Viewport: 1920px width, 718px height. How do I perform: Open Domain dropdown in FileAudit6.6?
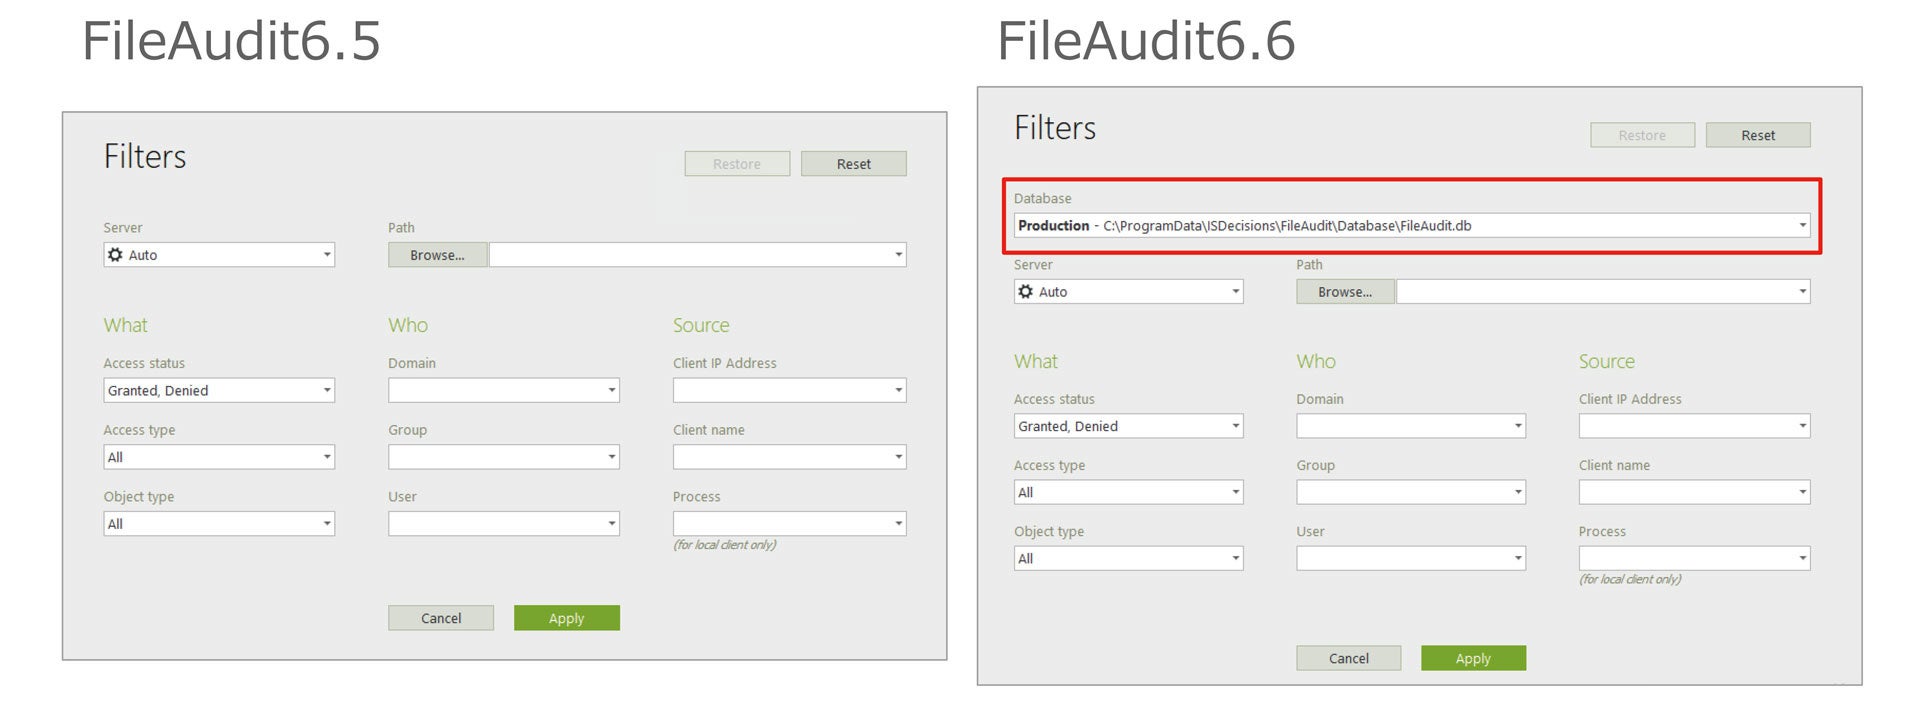click(1411, 426)
